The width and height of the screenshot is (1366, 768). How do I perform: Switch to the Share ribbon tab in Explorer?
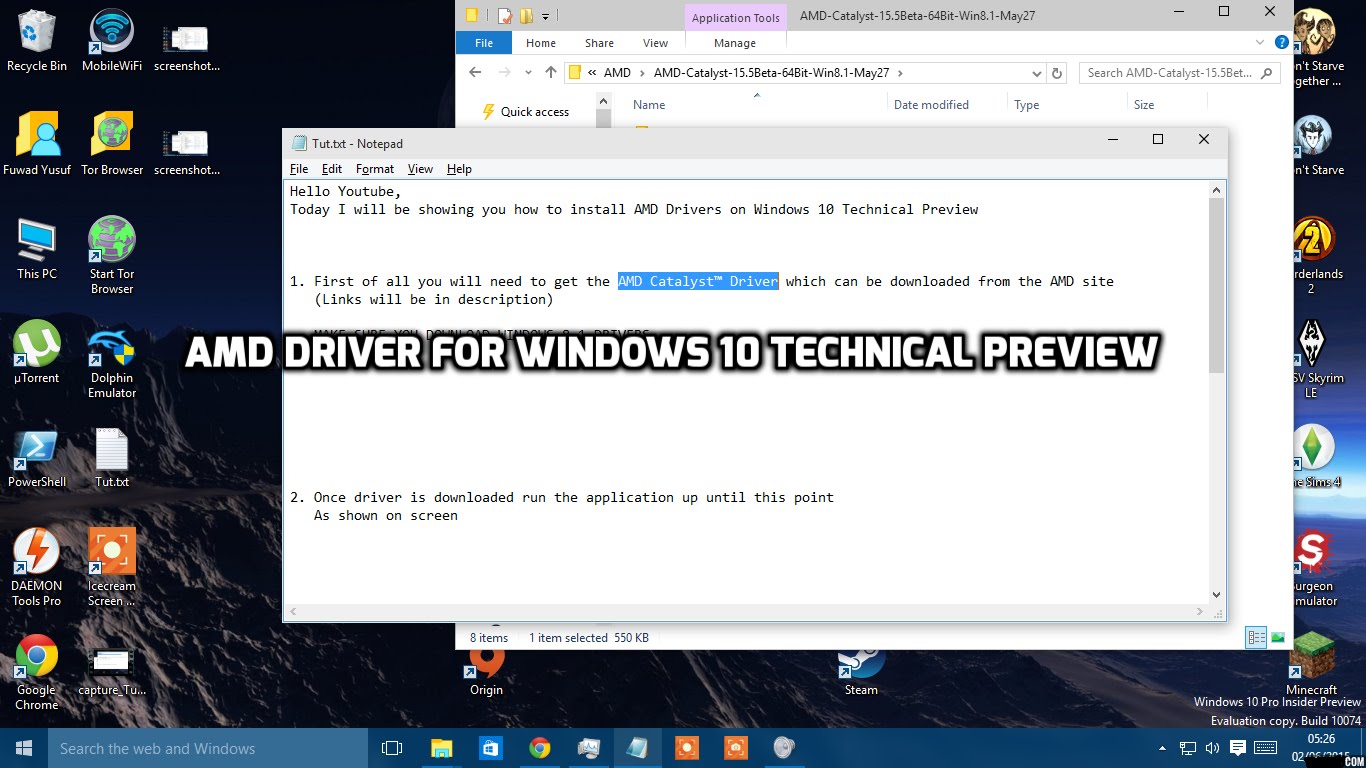click(x=600, y=43)
